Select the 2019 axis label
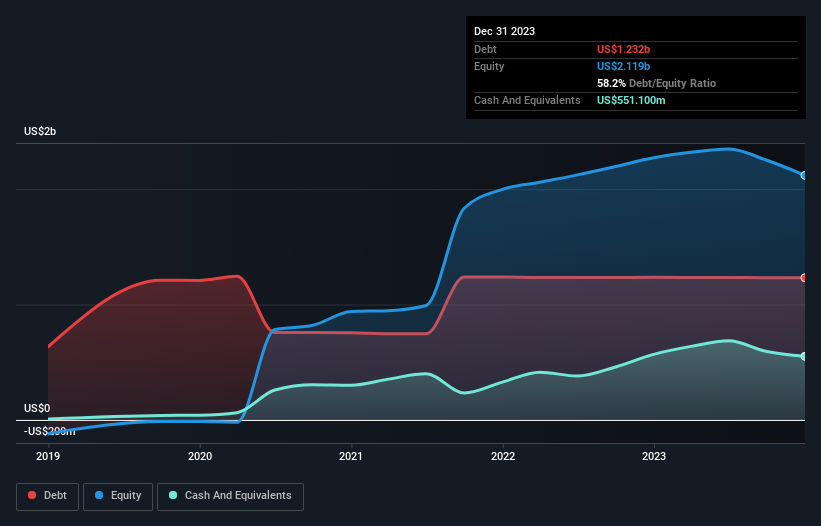821x526 pixels. [48, 456]
